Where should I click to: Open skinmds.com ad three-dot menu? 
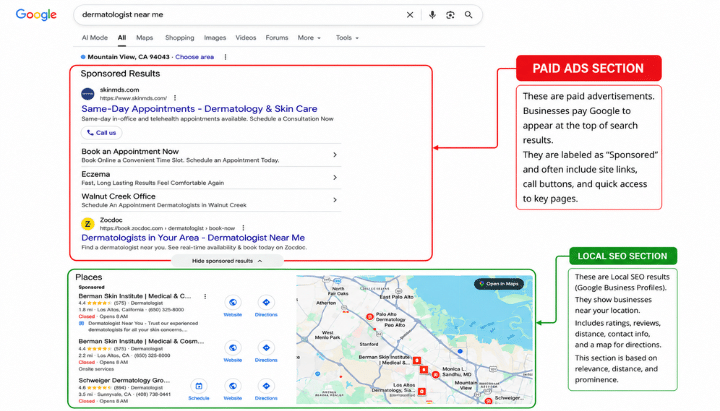tap(175, 98)
